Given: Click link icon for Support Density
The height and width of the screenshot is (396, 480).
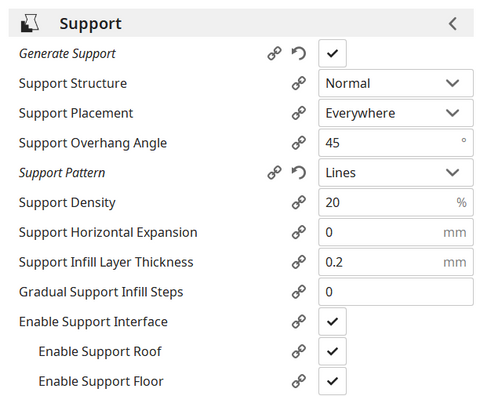Looking at the screenshot, I should pyautogui.click(x=298, y=202).
